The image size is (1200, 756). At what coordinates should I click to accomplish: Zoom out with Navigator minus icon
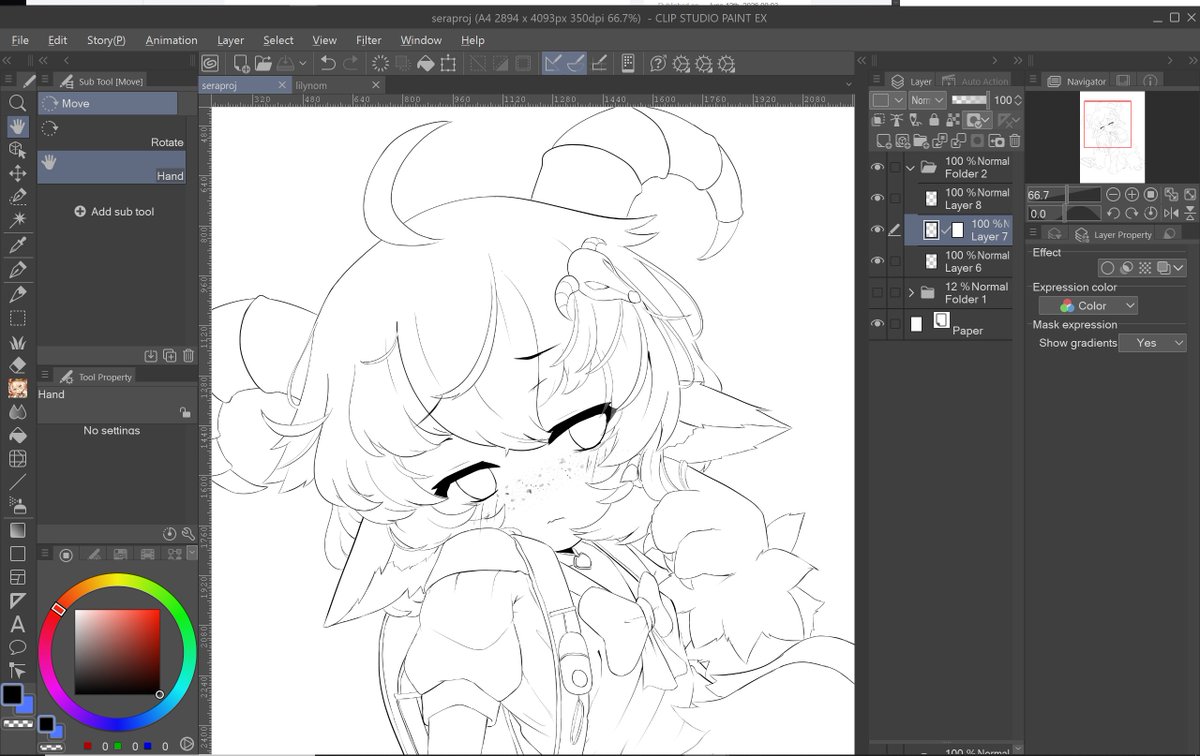[x=1113, y=194]
